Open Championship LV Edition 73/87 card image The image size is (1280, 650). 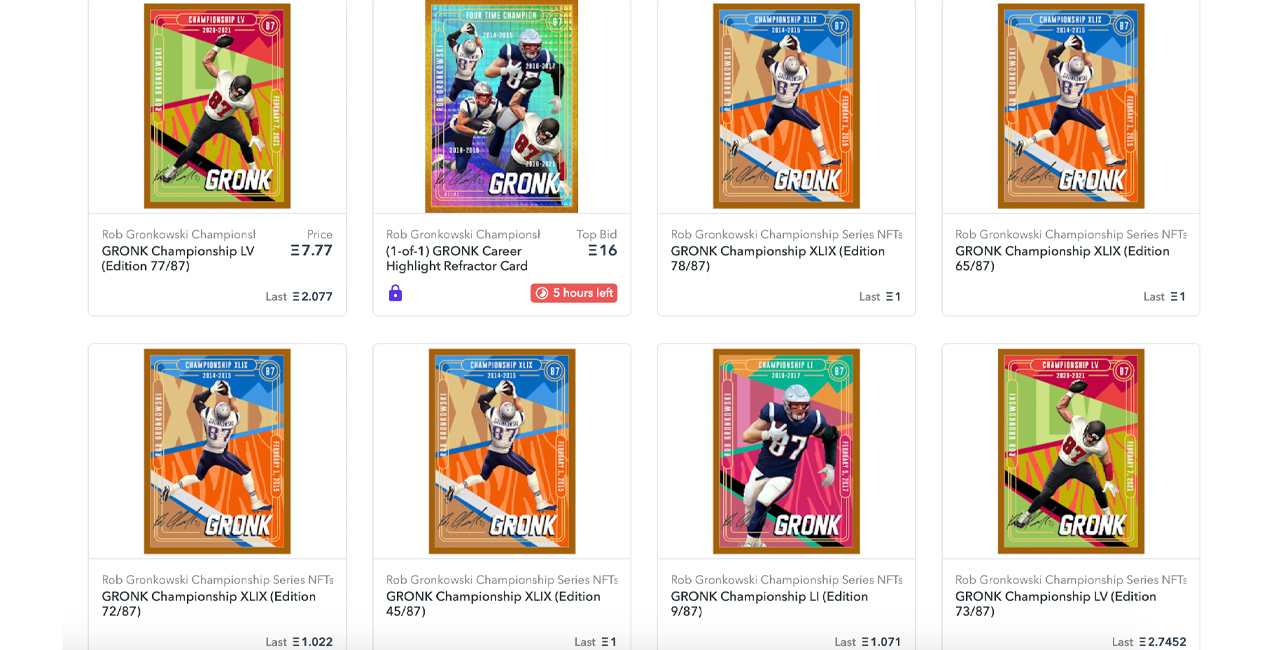point(1071,451)
